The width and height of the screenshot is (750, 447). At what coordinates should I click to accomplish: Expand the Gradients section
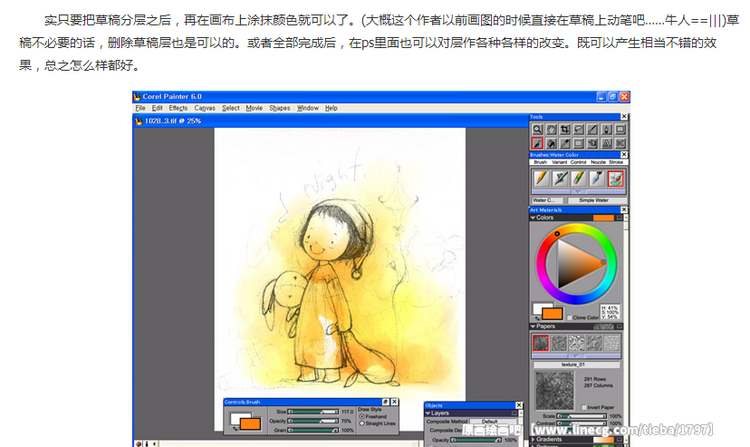click(x=533, y=439)
